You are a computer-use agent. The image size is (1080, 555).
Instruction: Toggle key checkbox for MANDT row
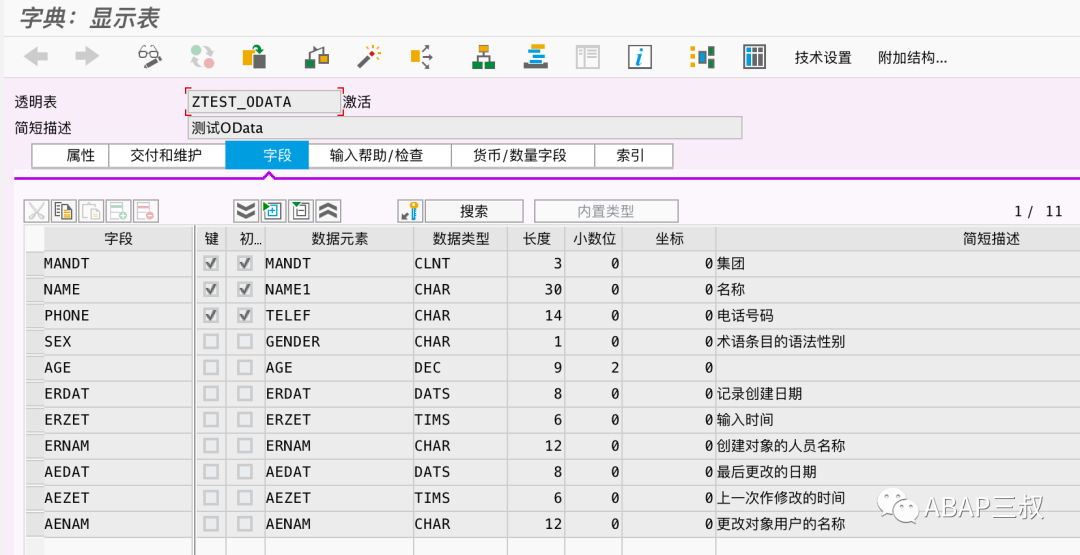tap(211, 263)
